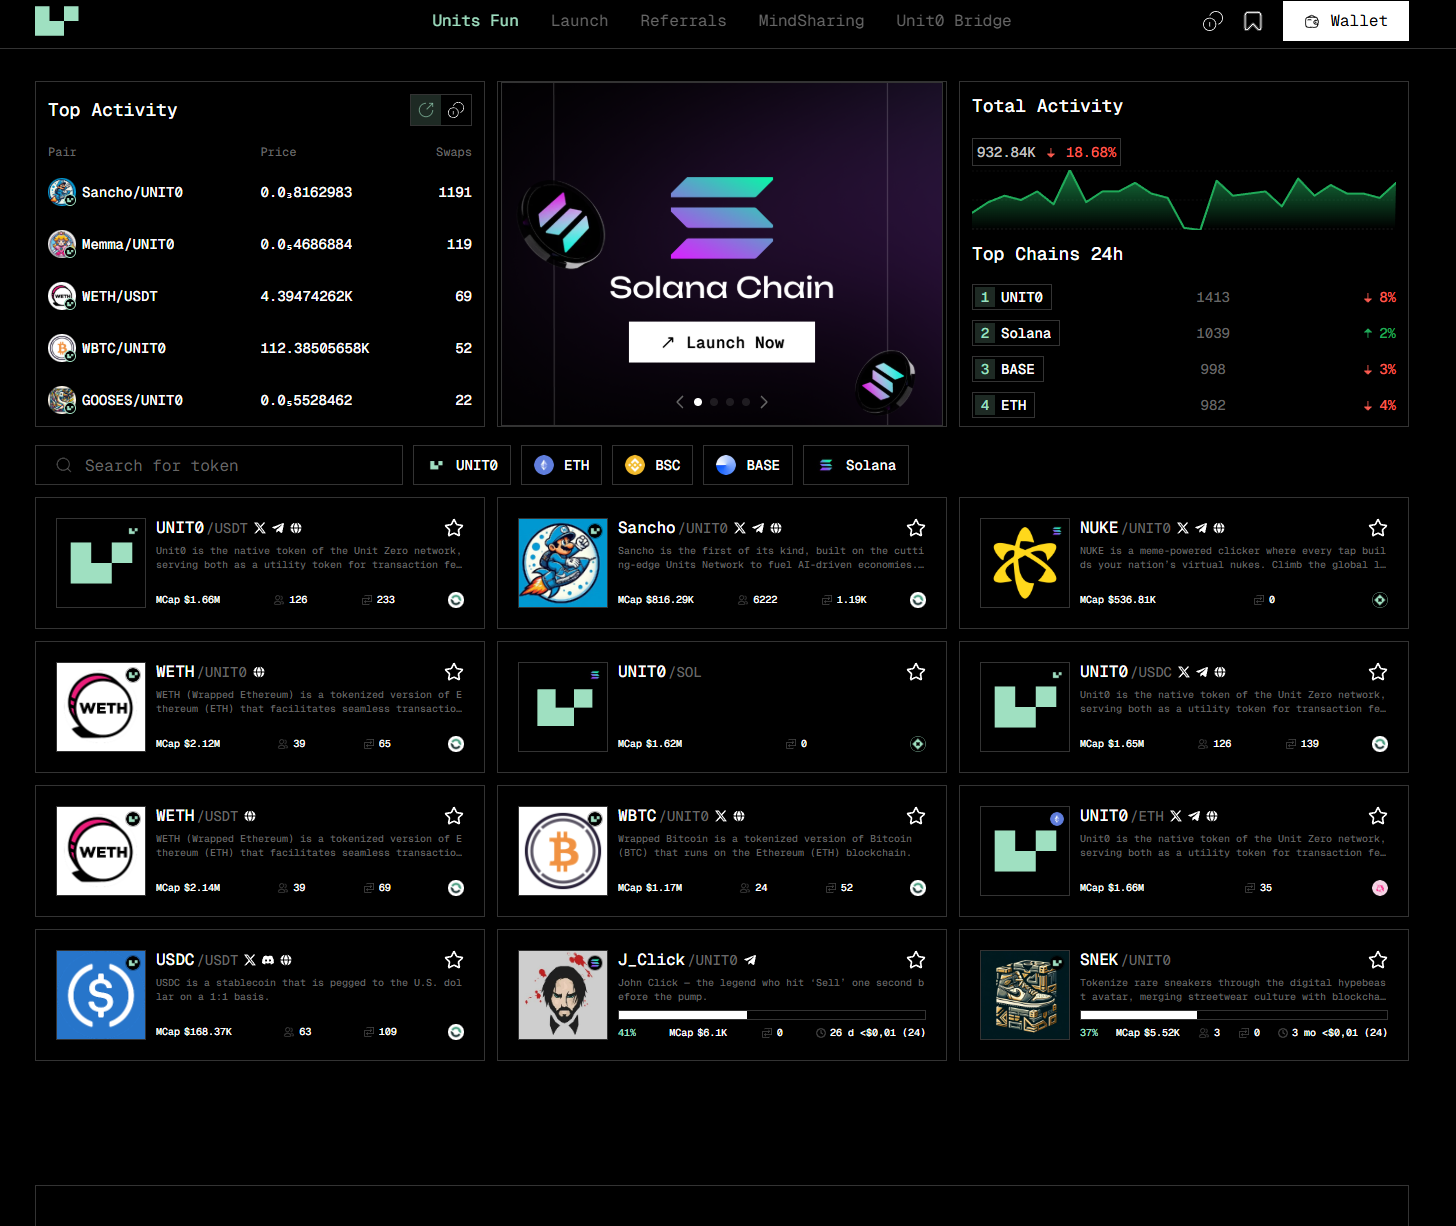The width and height of the screenshot is (1456, 1226).
Task: Select Solana in Top Chains 24h
Action: 1016,333
